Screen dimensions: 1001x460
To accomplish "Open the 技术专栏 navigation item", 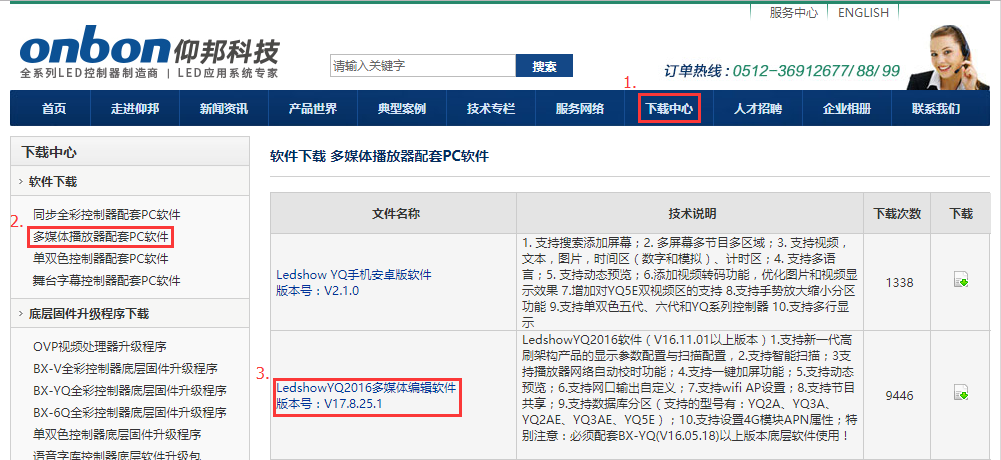I will [491, 109].
